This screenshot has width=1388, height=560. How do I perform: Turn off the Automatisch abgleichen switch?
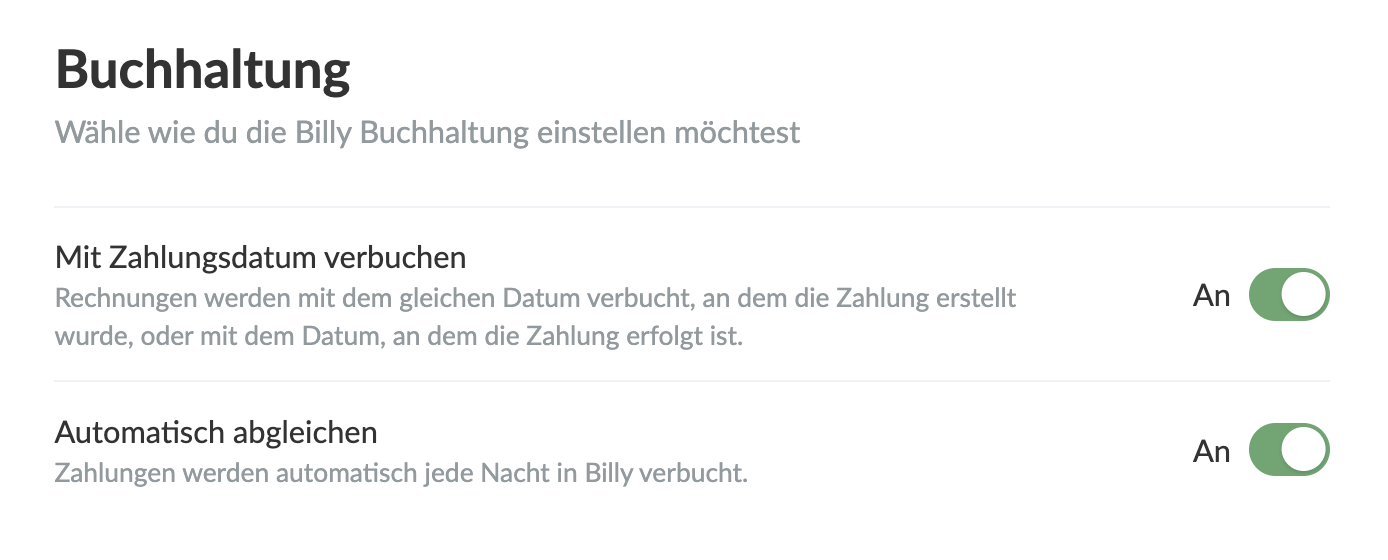point(1288,450)
